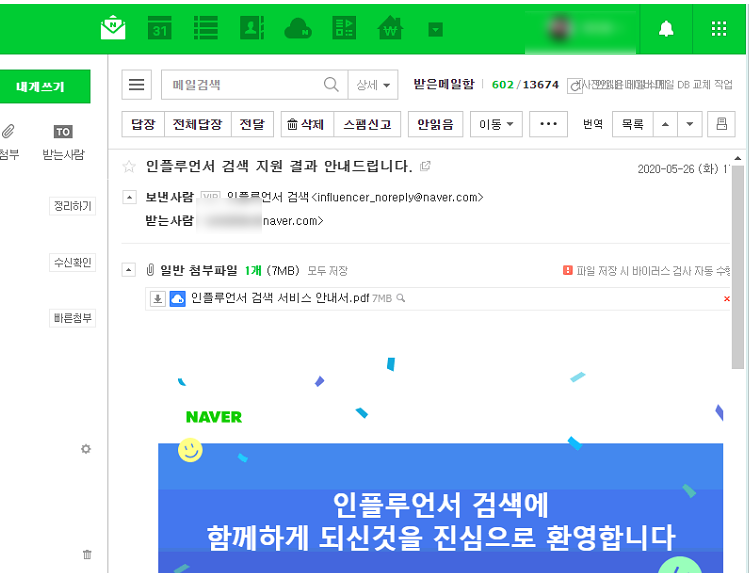
Task: Open the Calendar icon in top bar
Action: [160, 28]
